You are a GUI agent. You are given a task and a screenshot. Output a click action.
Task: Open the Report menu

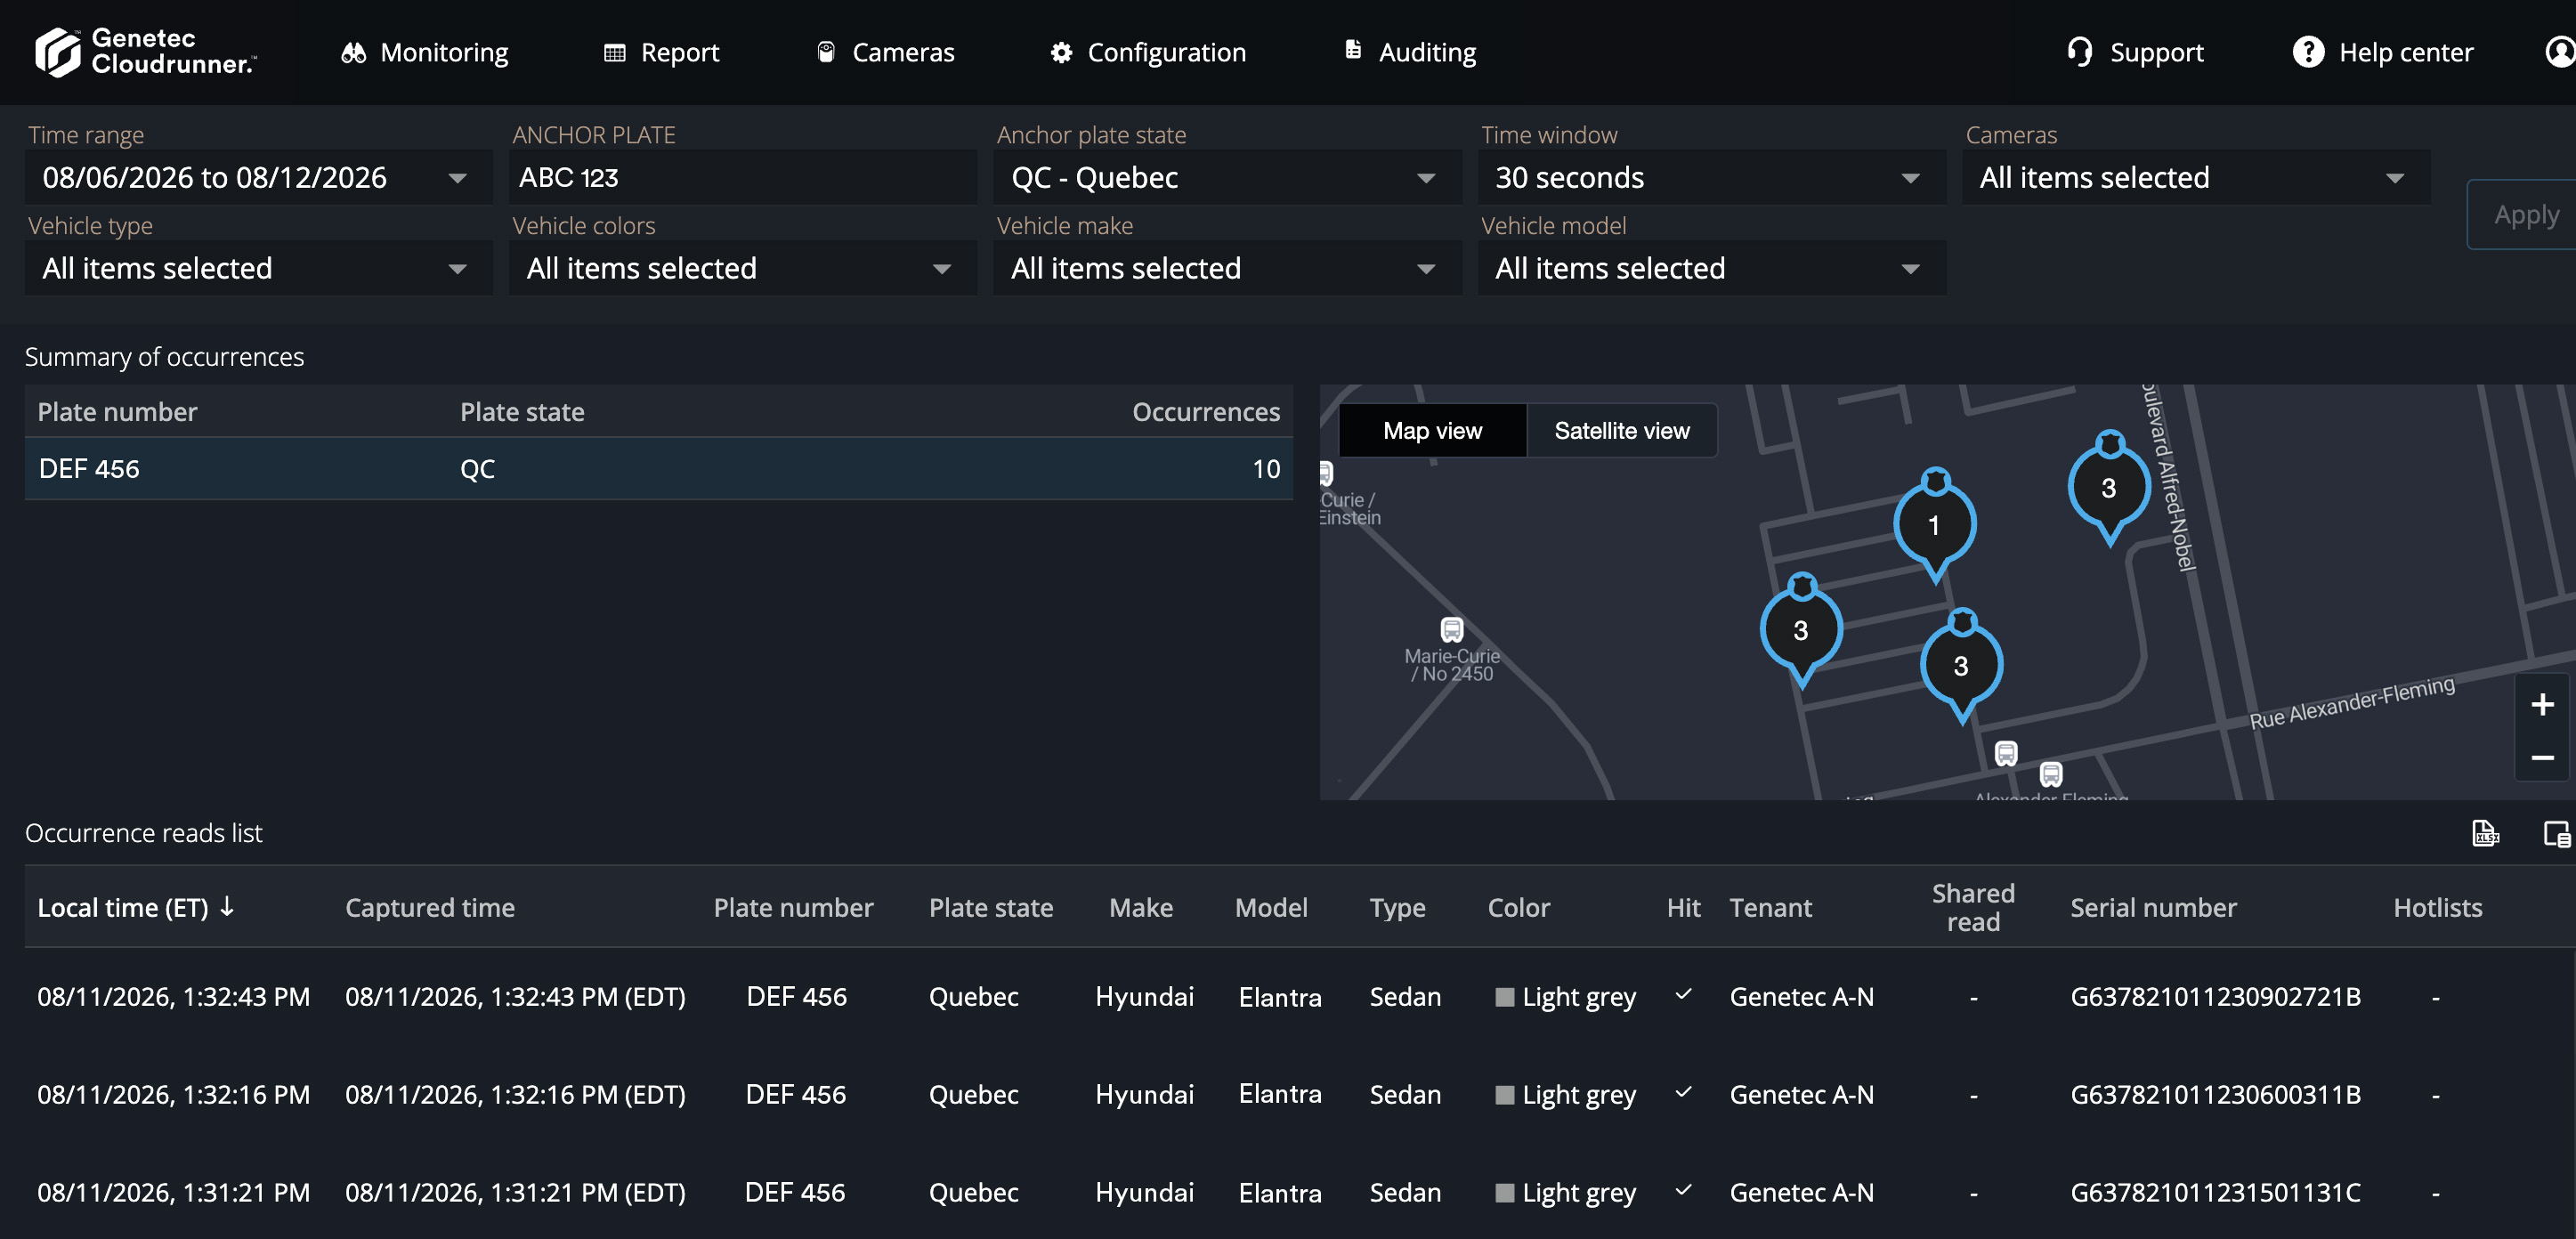[661, 52]
